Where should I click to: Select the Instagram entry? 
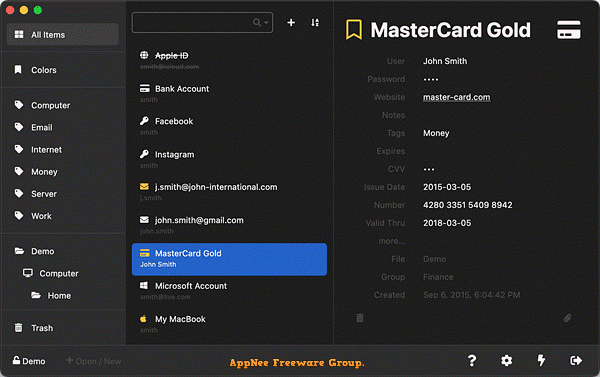pos(229,159)
